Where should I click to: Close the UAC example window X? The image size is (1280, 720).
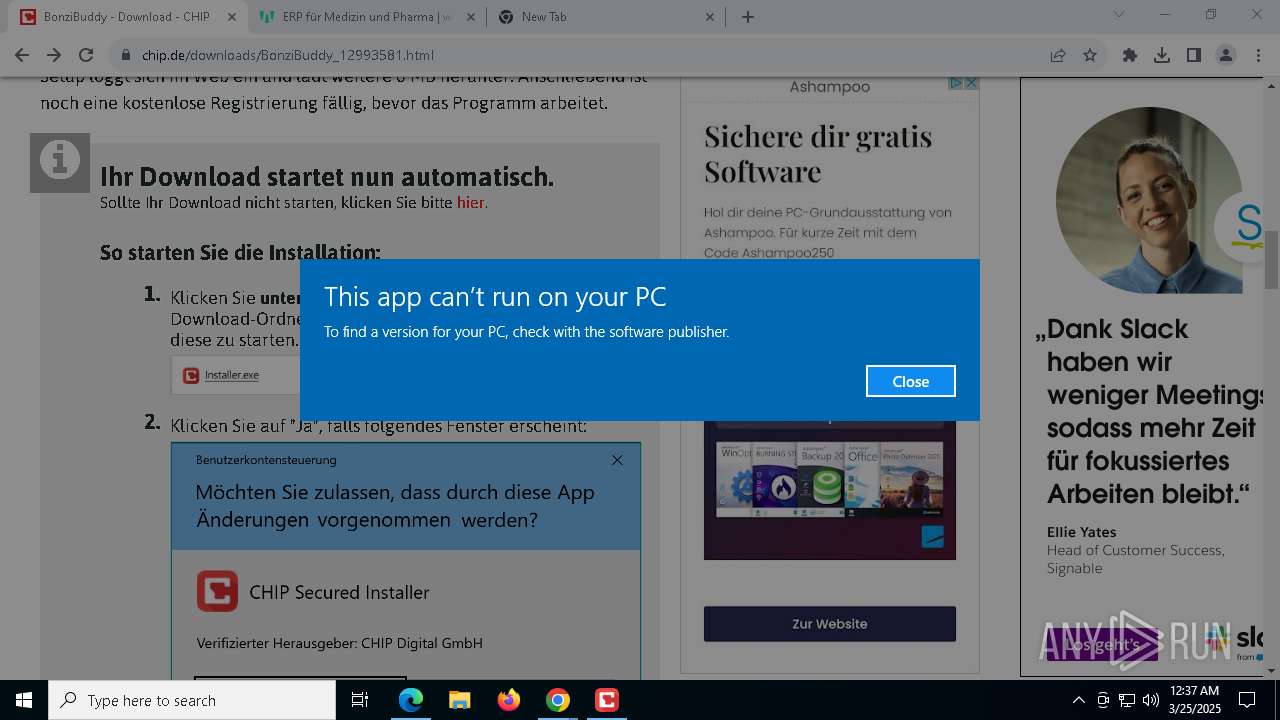point(617,460)
